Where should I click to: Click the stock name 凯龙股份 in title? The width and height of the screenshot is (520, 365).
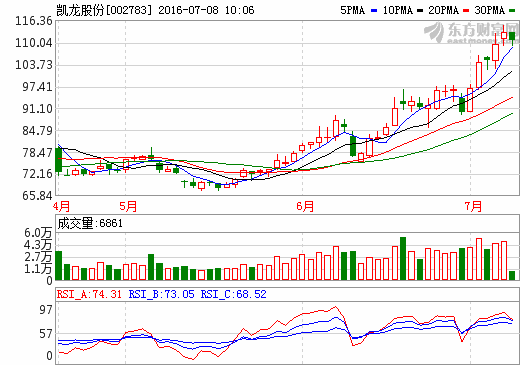(80, 10)
